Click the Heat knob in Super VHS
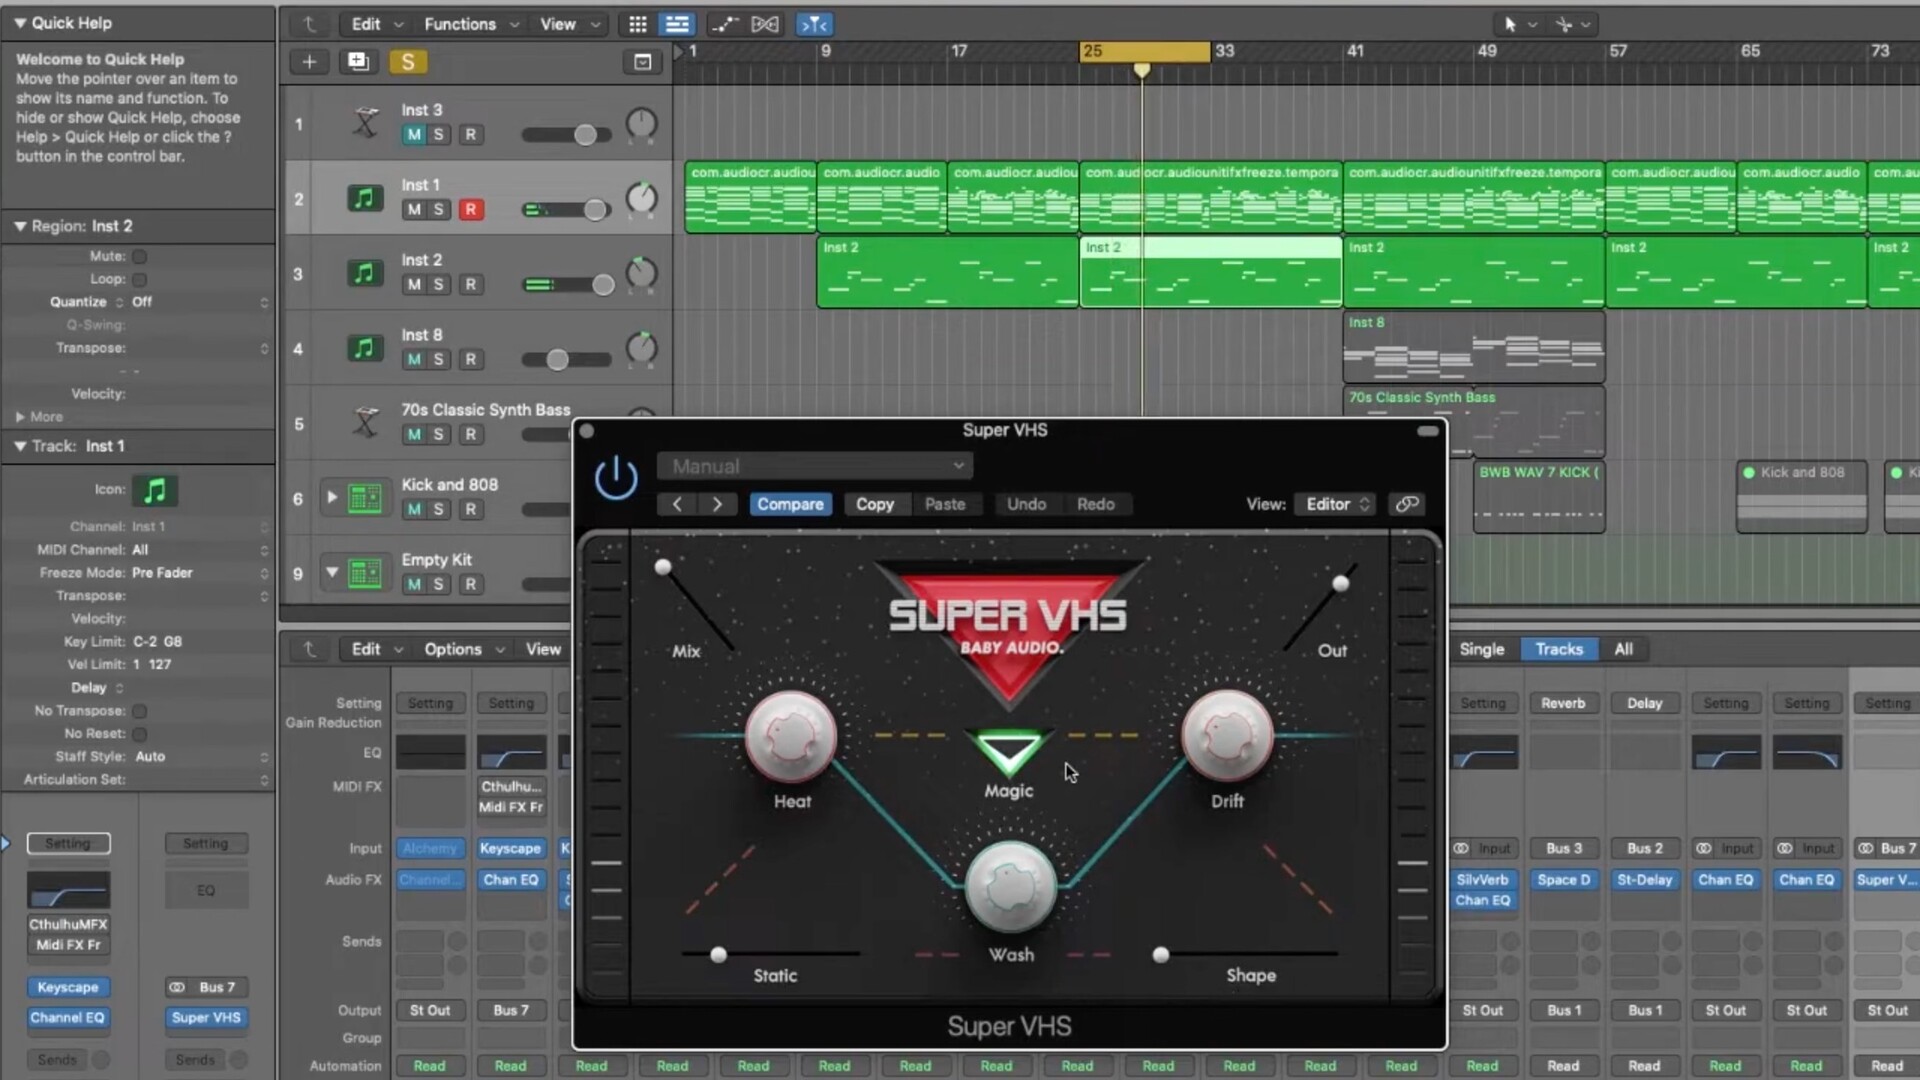 point(791,737)
